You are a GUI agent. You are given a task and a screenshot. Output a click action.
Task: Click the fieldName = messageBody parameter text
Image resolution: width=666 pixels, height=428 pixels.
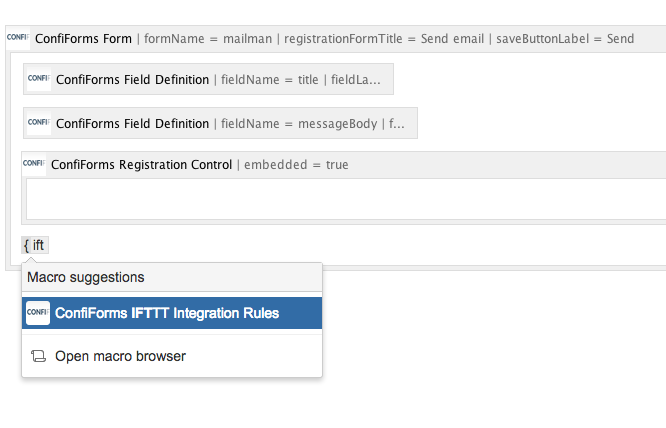[299, 123]
